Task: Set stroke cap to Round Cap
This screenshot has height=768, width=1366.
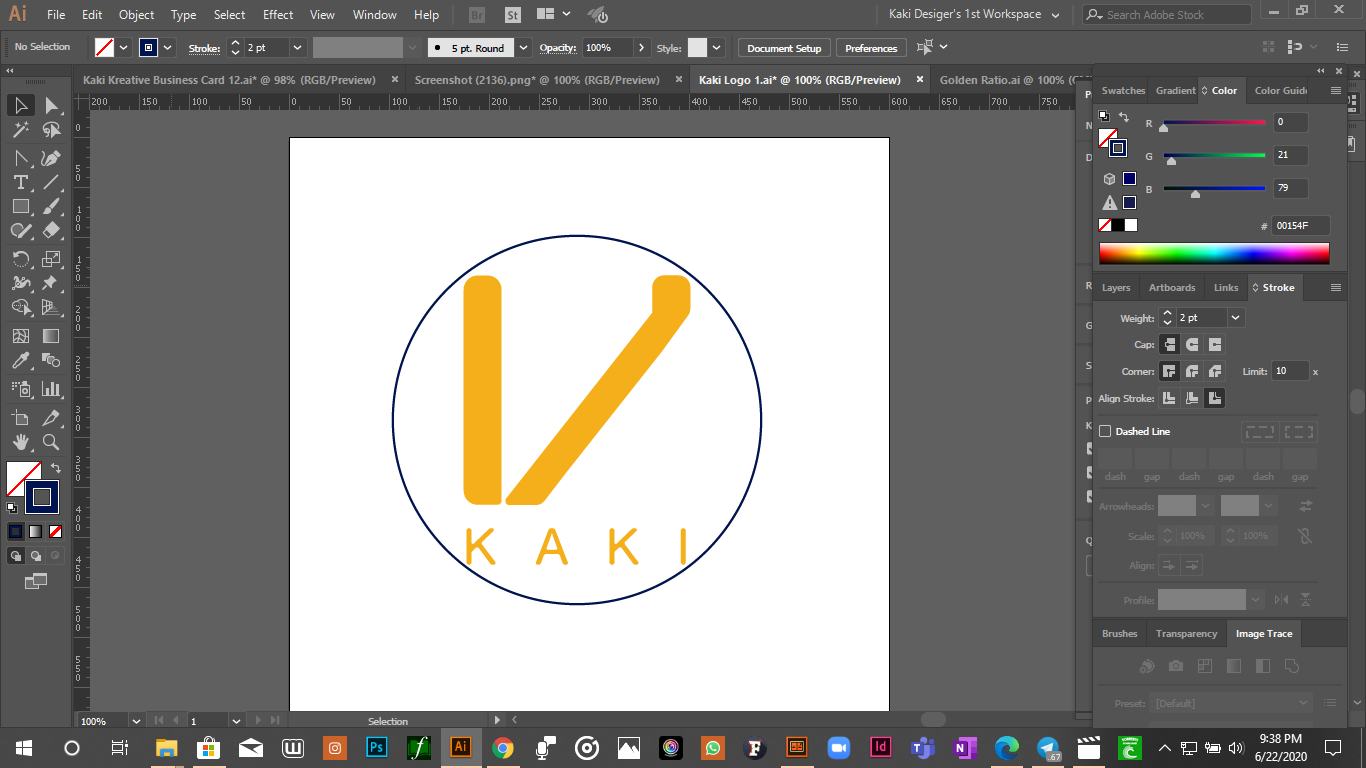Action: coord(1192,344)
